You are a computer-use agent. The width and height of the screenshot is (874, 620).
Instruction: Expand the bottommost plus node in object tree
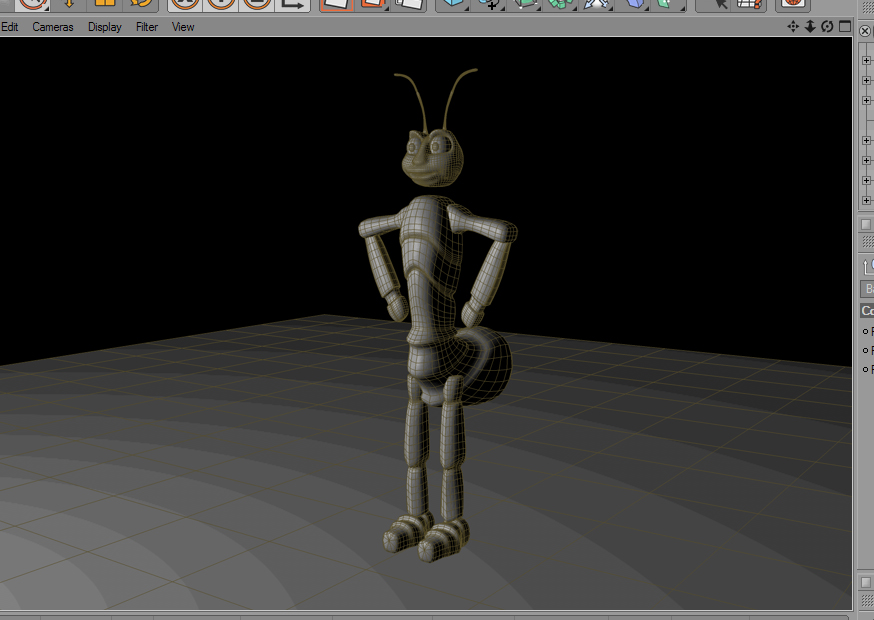click(x=866, y=200)
